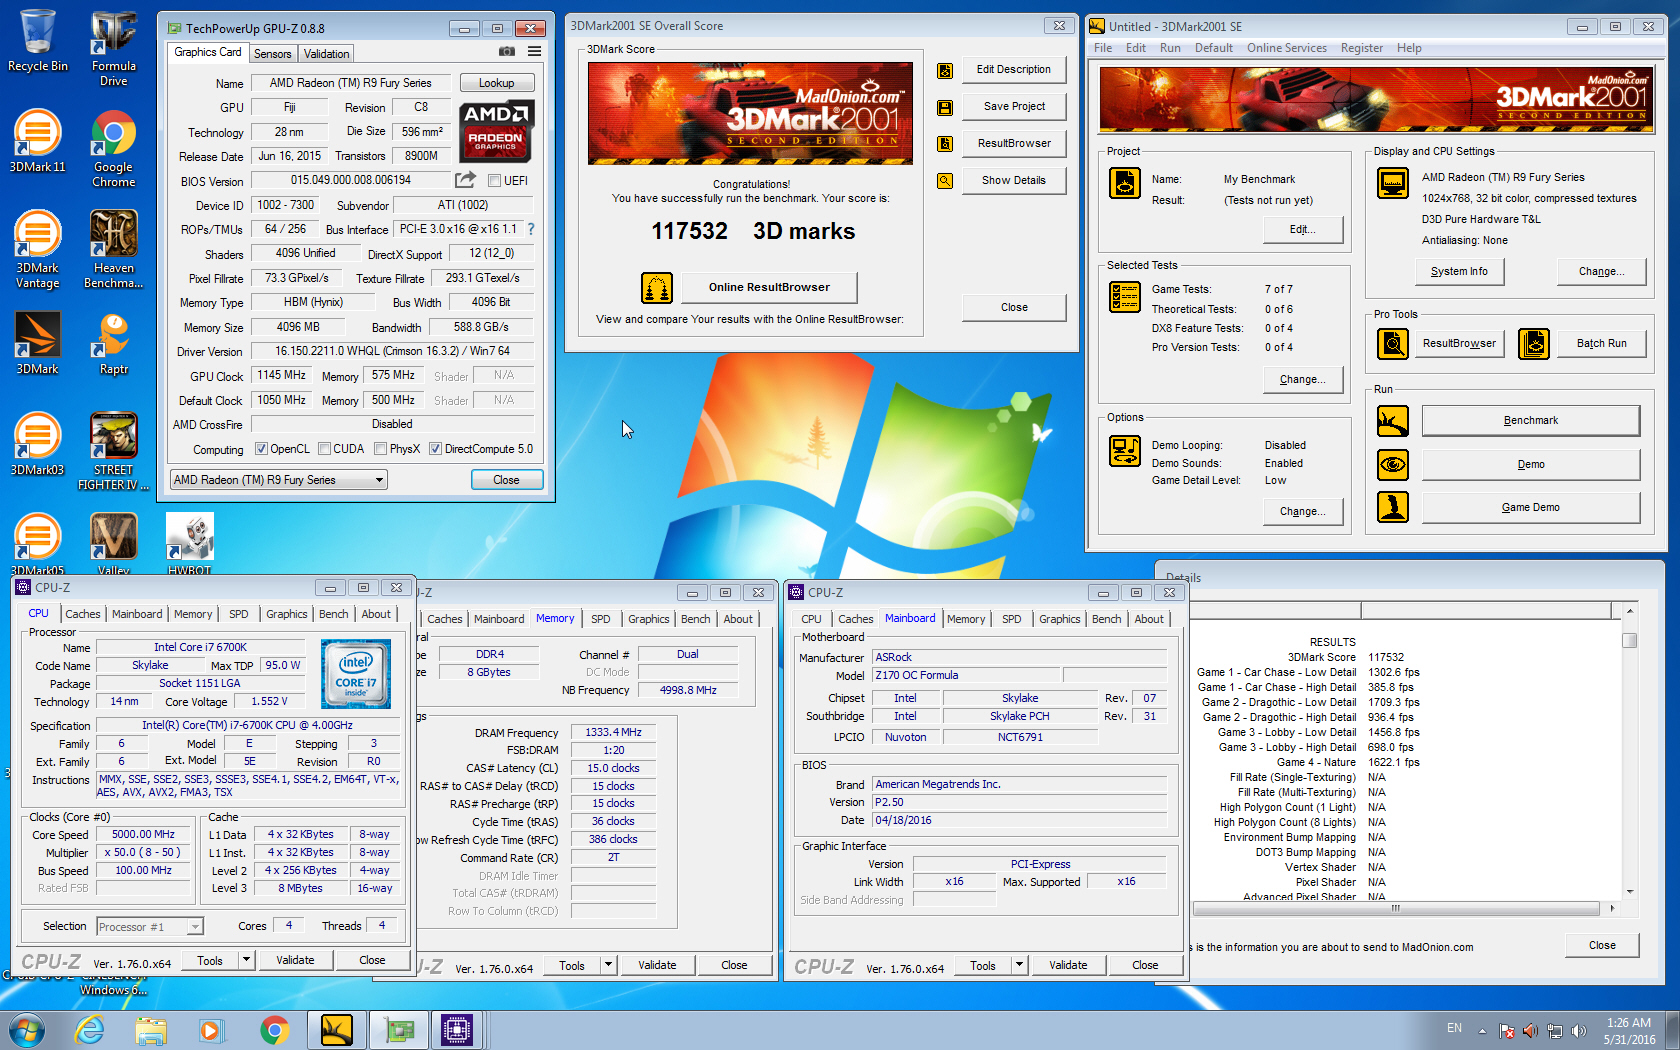The width and height of the screenshot is (1680, 1050).
Task: Click Bus Interface question mark help
Action: point(531,229)
